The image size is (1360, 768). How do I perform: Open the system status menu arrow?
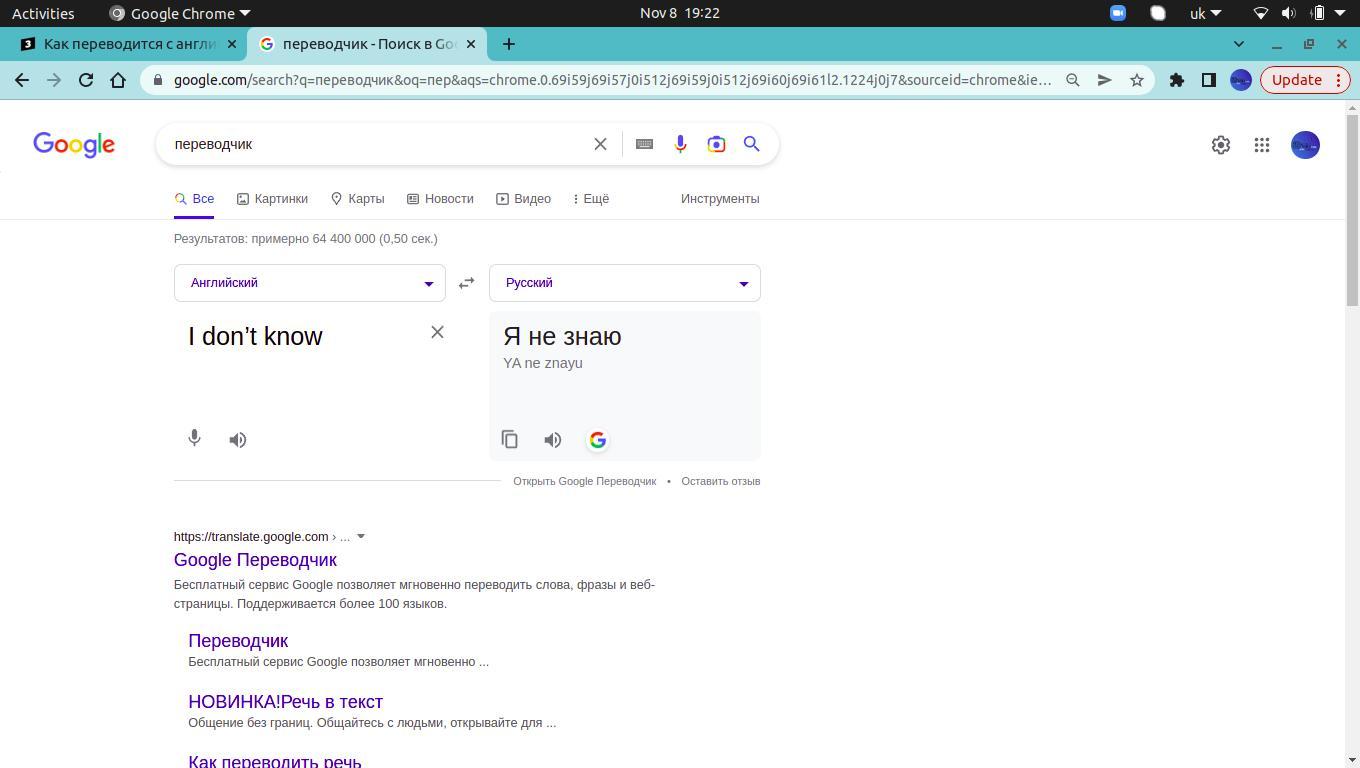[1340, 13]
